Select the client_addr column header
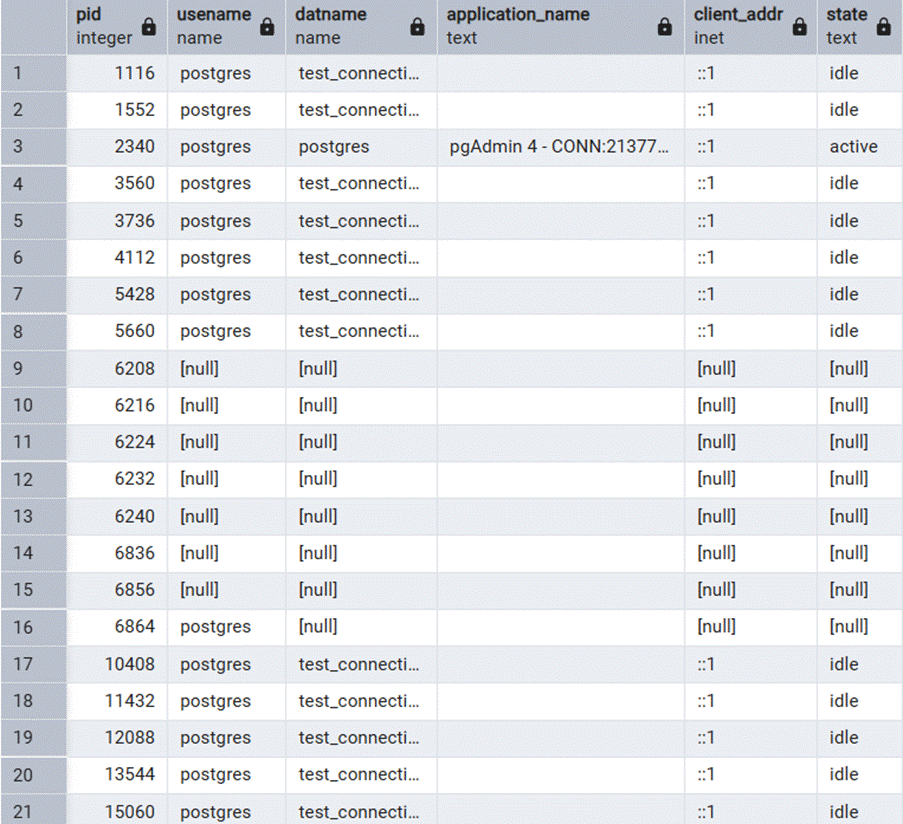Image resolution: width=903 pixels, height=824 pixels. (750, 27)
